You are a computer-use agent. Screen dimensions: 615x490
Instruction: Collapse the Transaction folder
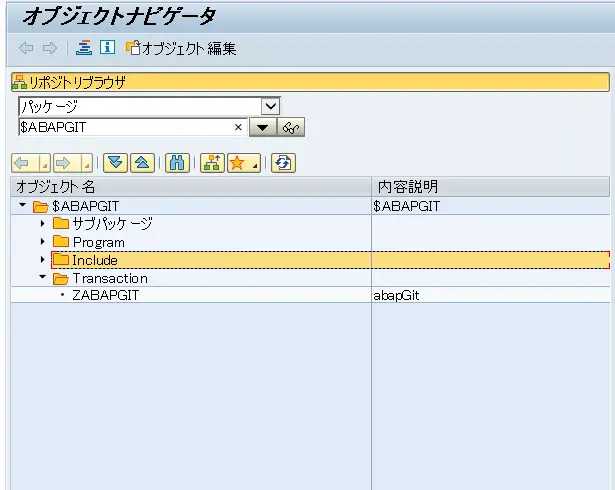[x=43, y=277]
